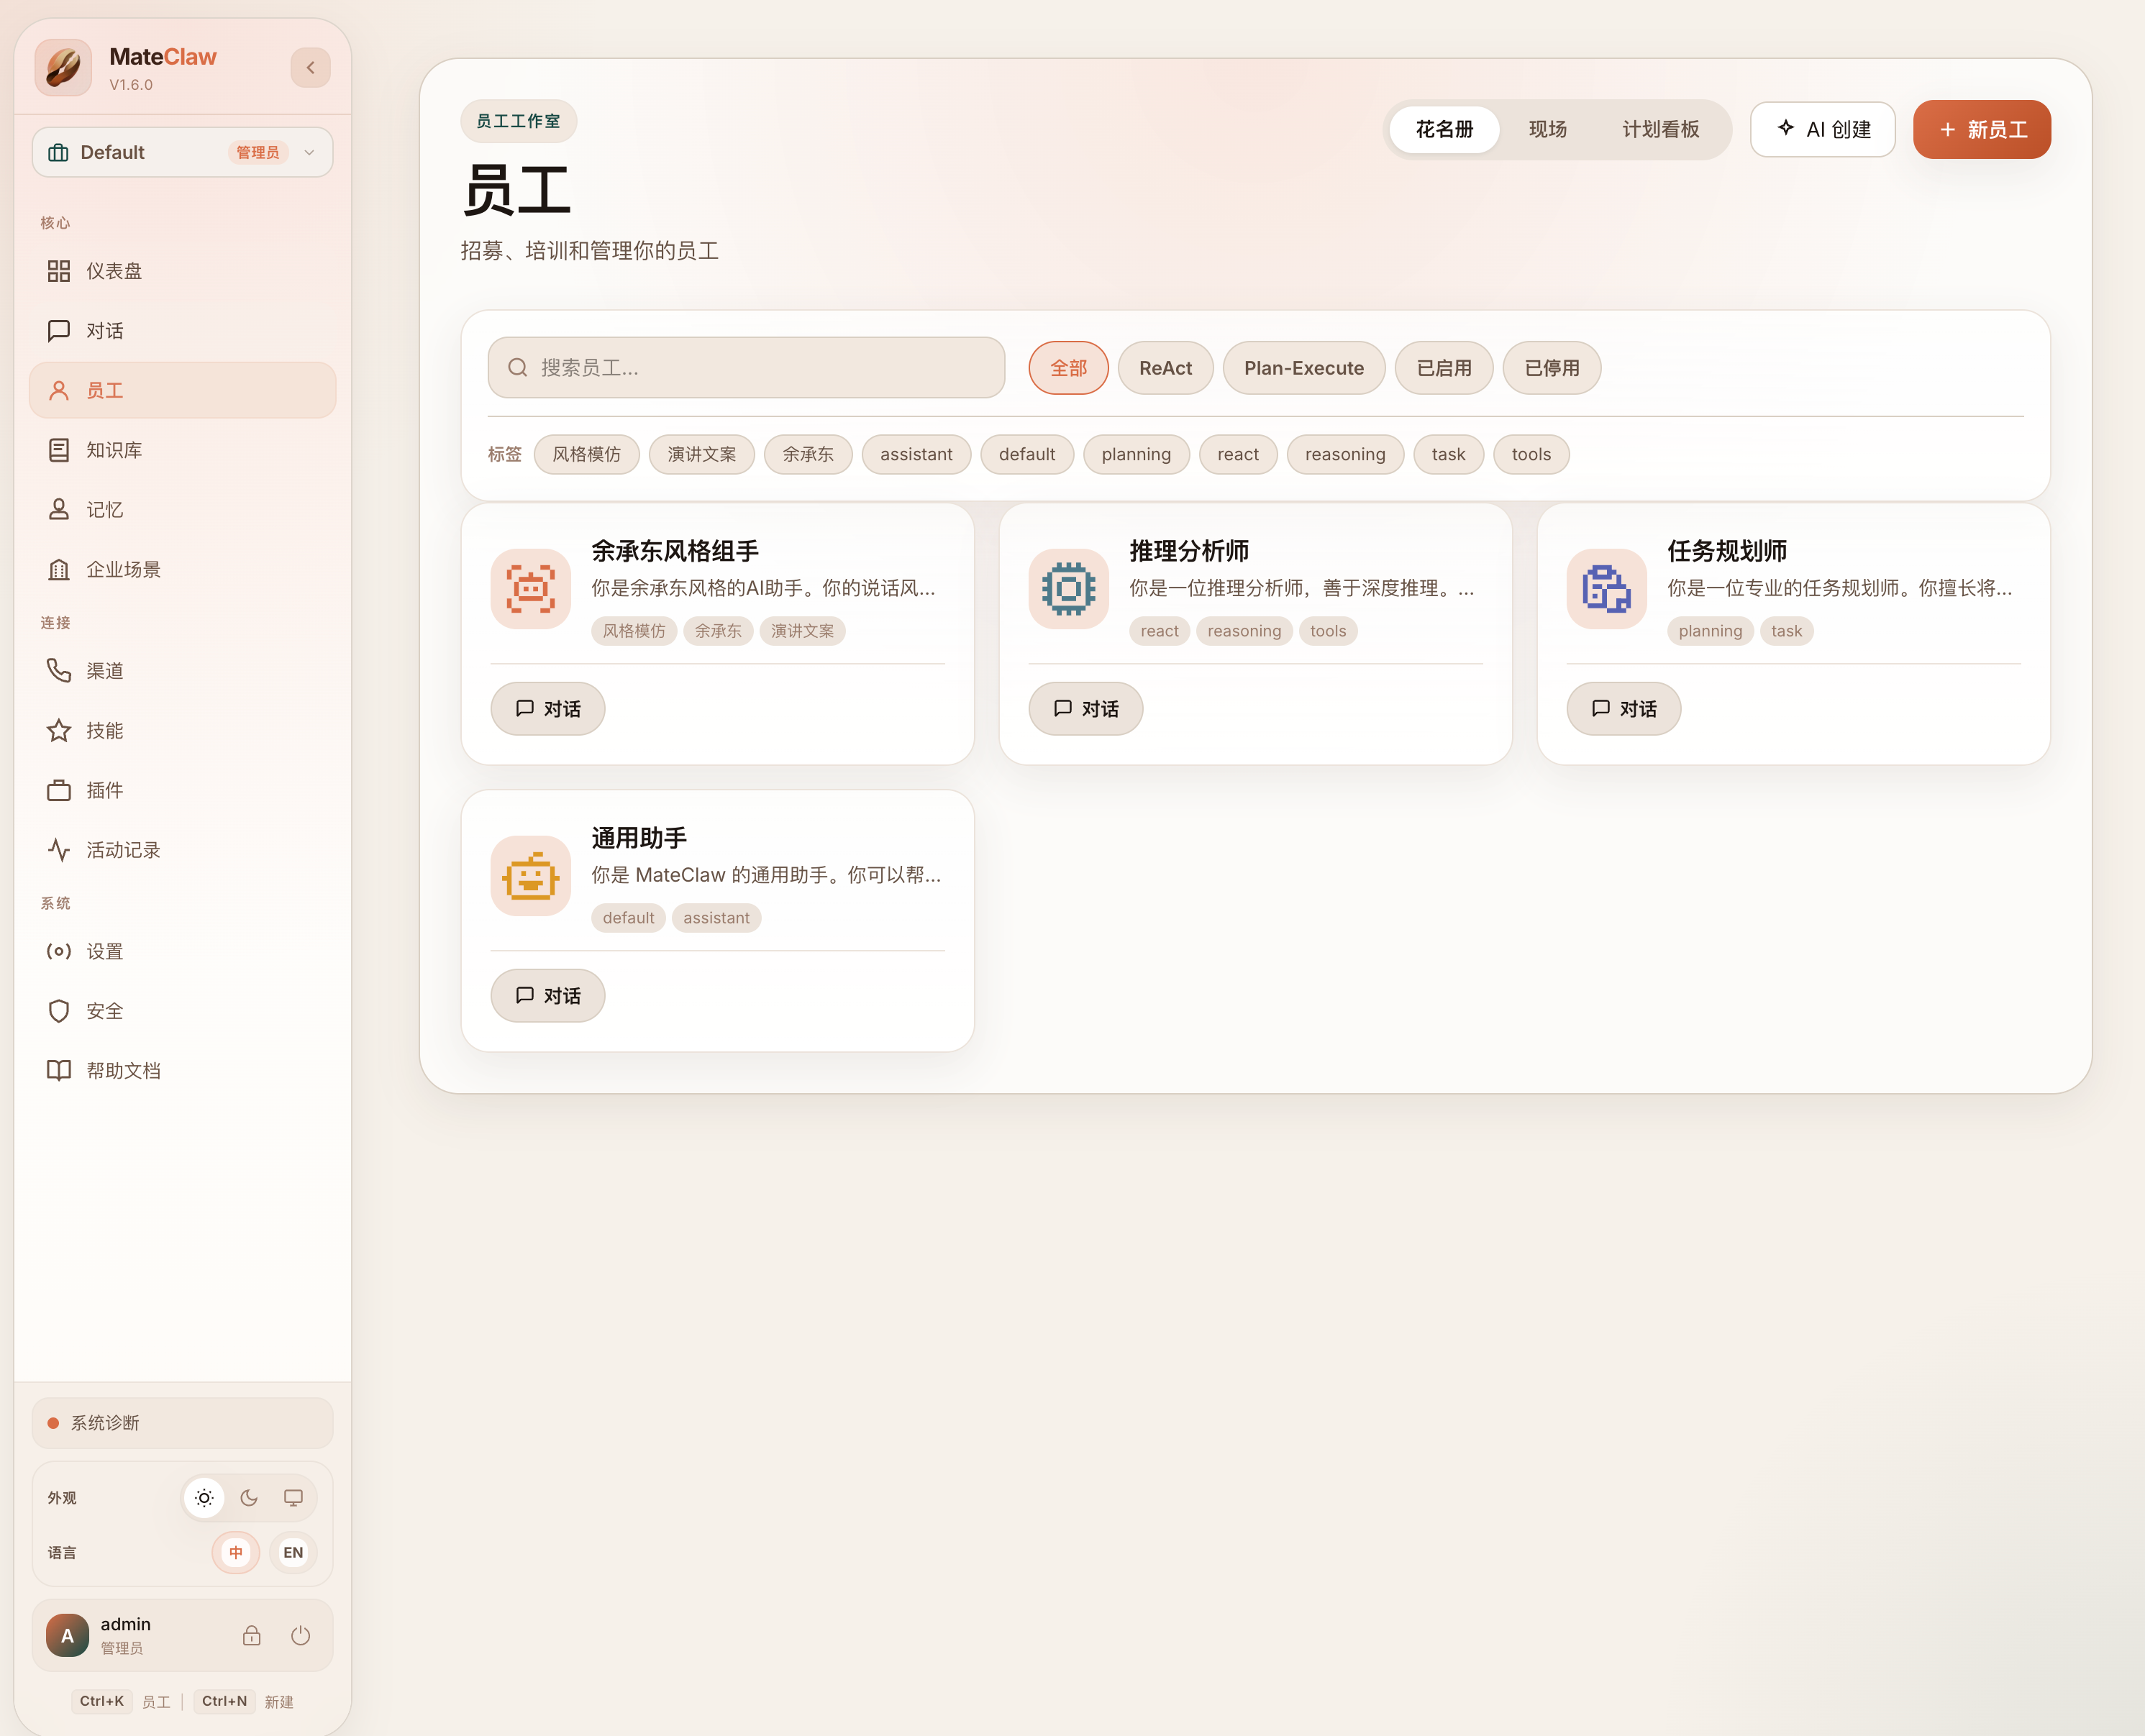Toggle the assistant tag filter

click(x=917, y=455)
